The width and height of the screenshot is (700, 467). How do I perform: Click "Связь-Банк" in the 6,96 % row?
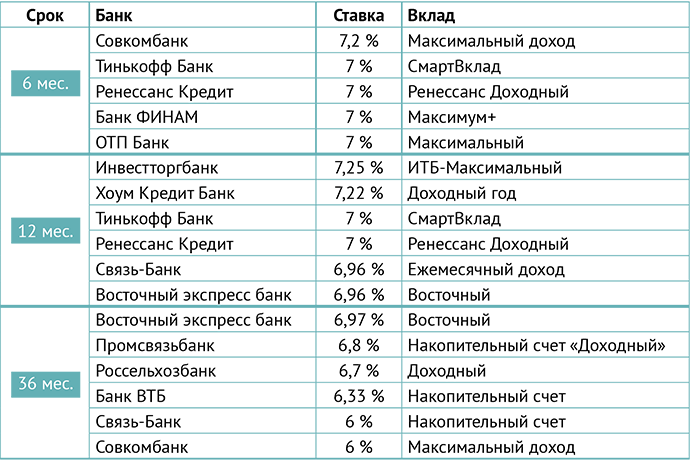[x=138, y=270]
